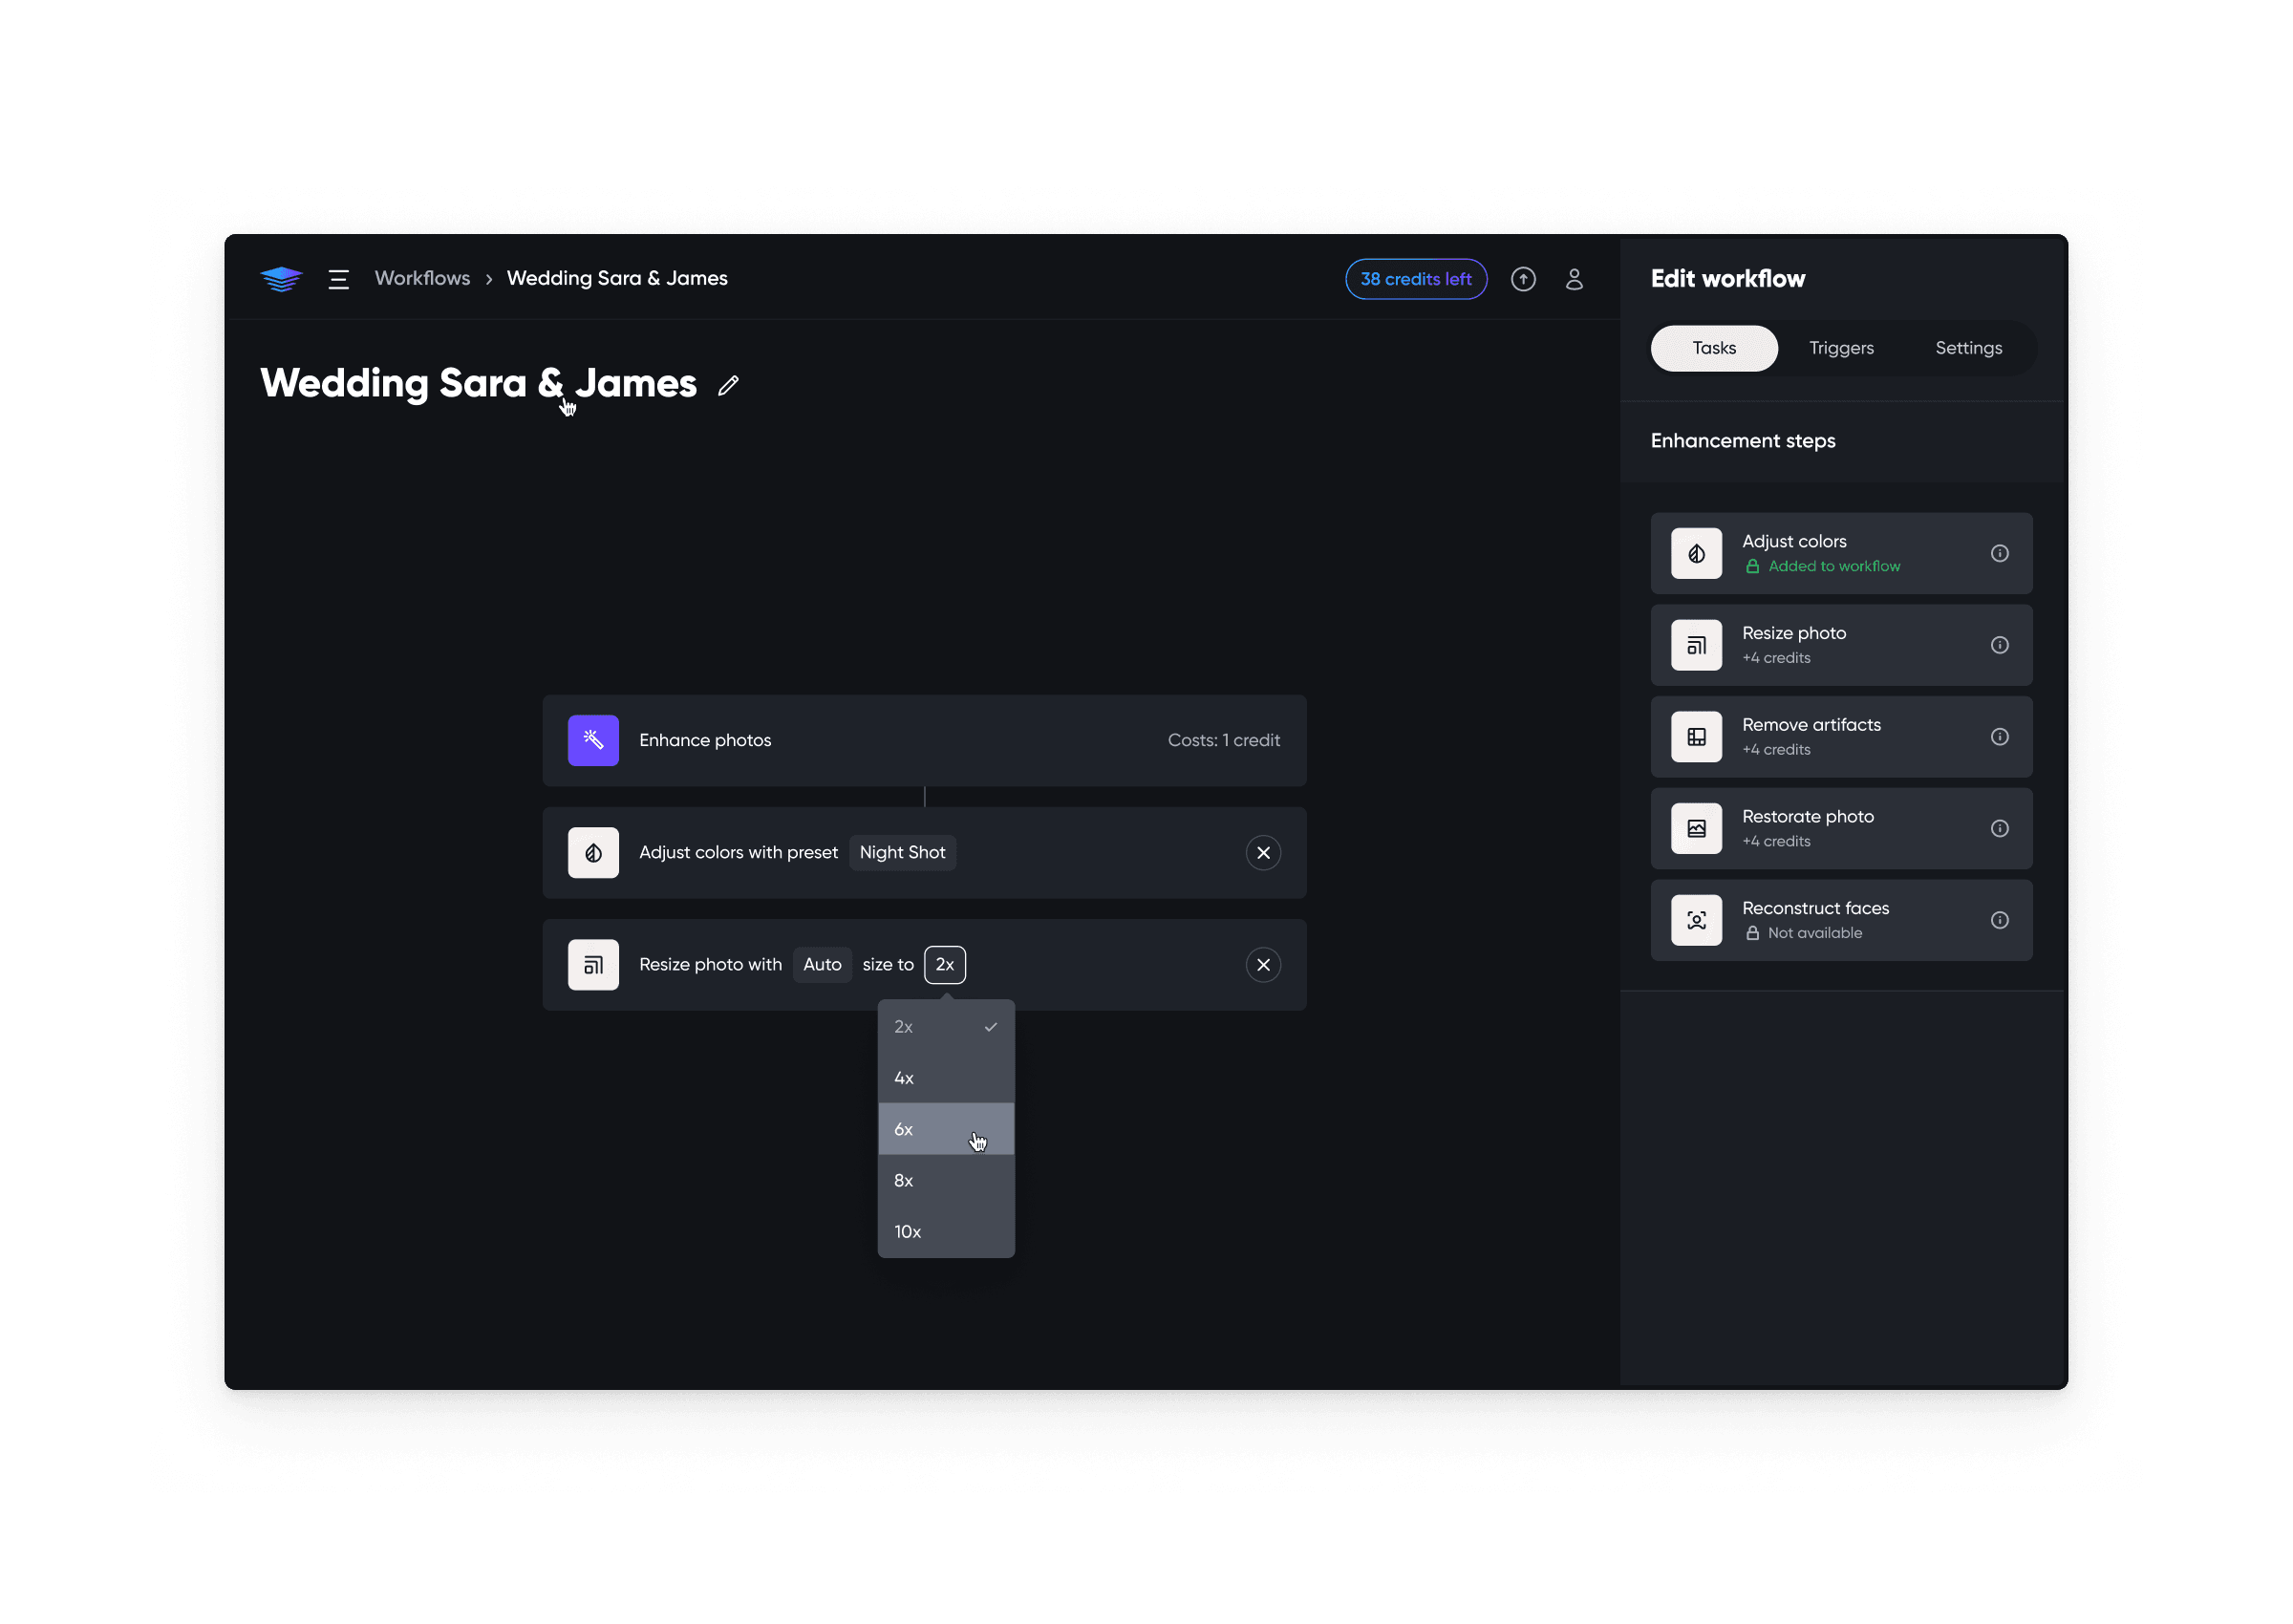This screenshot has height=1624, width=2293.
Task: Click the info icon for Remove artifacts
Action: [x=1999, y=737]
